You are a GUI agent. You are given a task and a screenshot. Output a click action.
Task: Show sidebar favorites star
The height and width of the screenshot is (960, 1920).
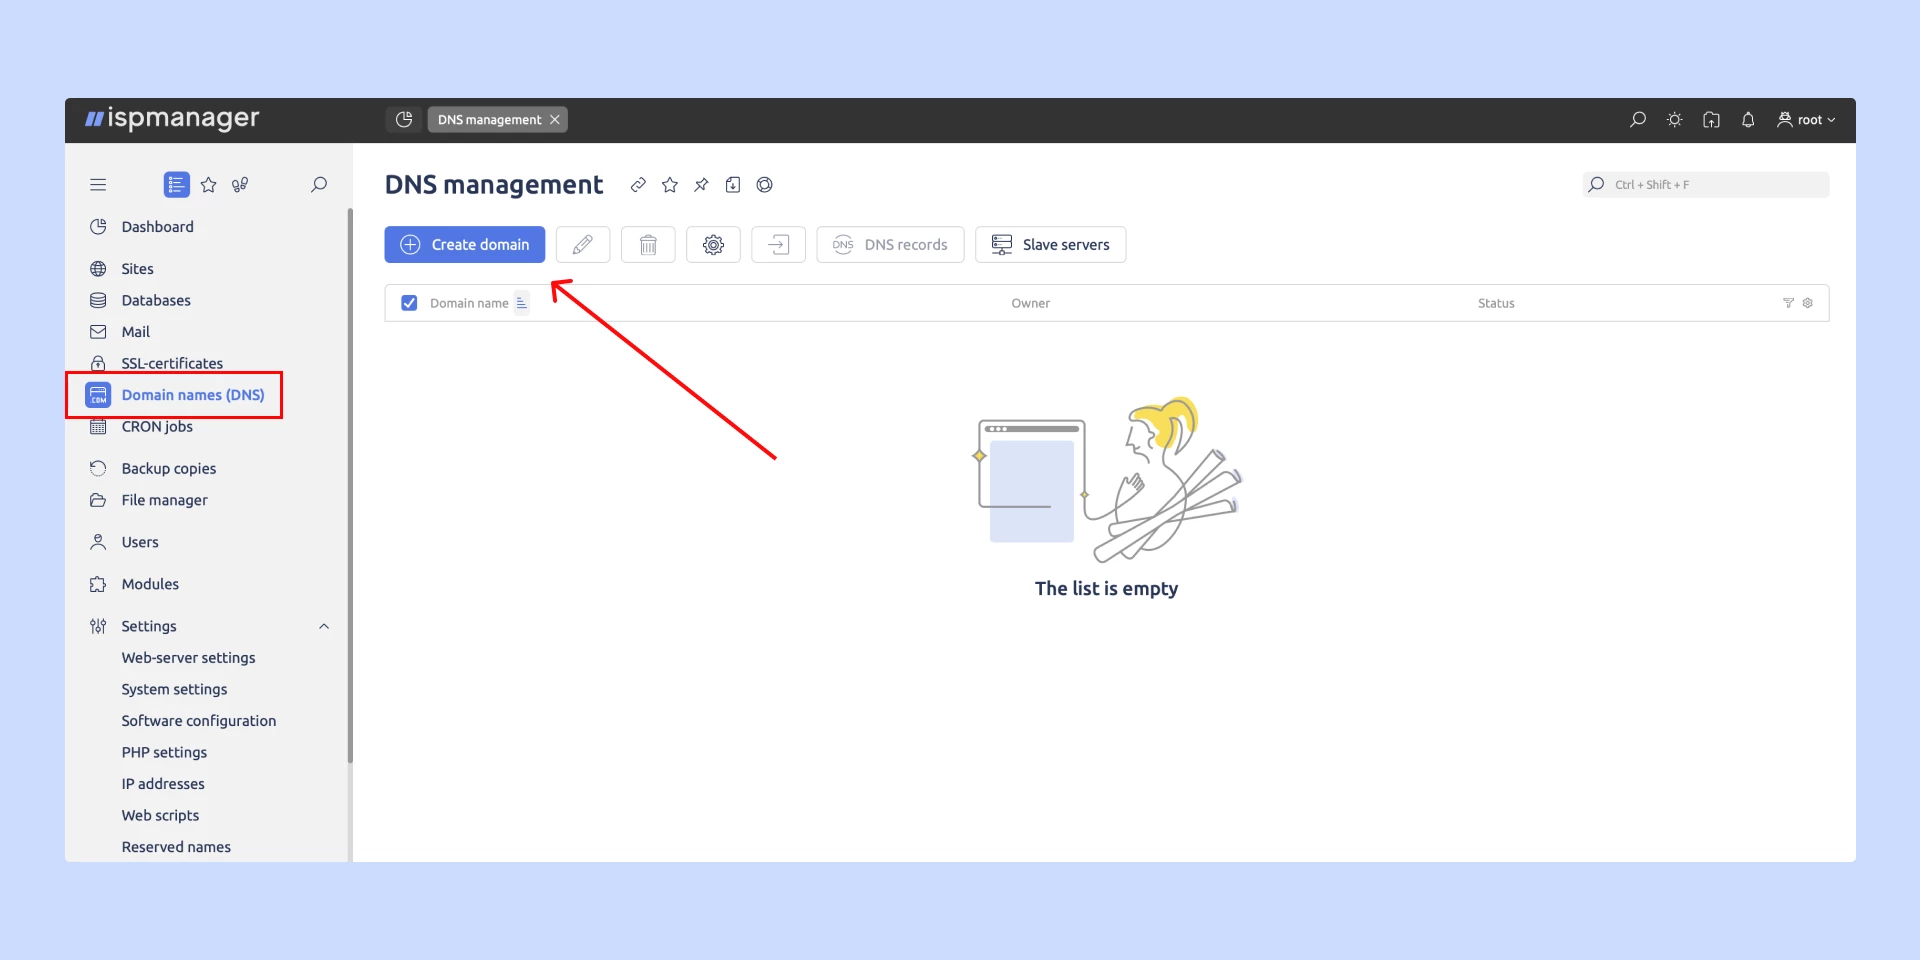point(209,185)
